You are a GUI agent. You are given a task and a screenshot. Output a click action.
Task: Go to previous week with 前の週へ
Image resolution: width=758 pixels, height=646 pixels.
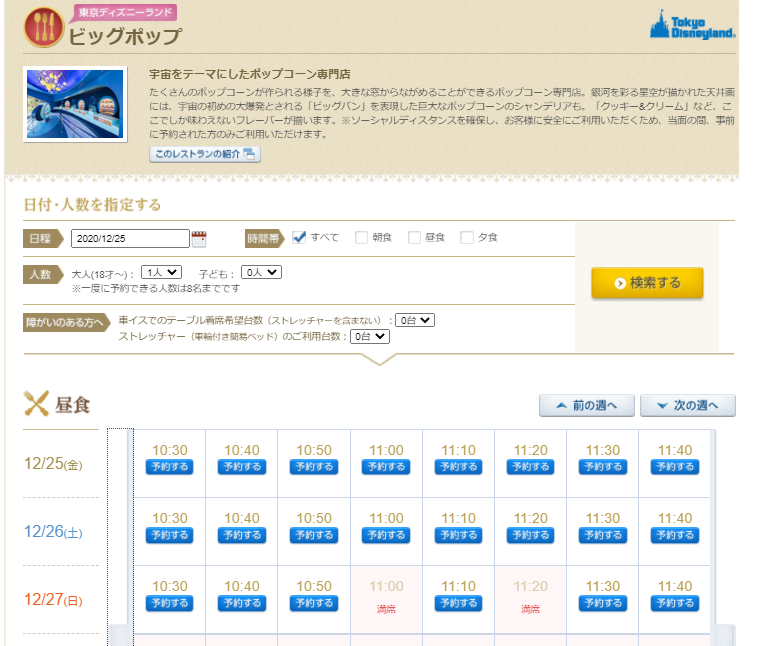587,405
